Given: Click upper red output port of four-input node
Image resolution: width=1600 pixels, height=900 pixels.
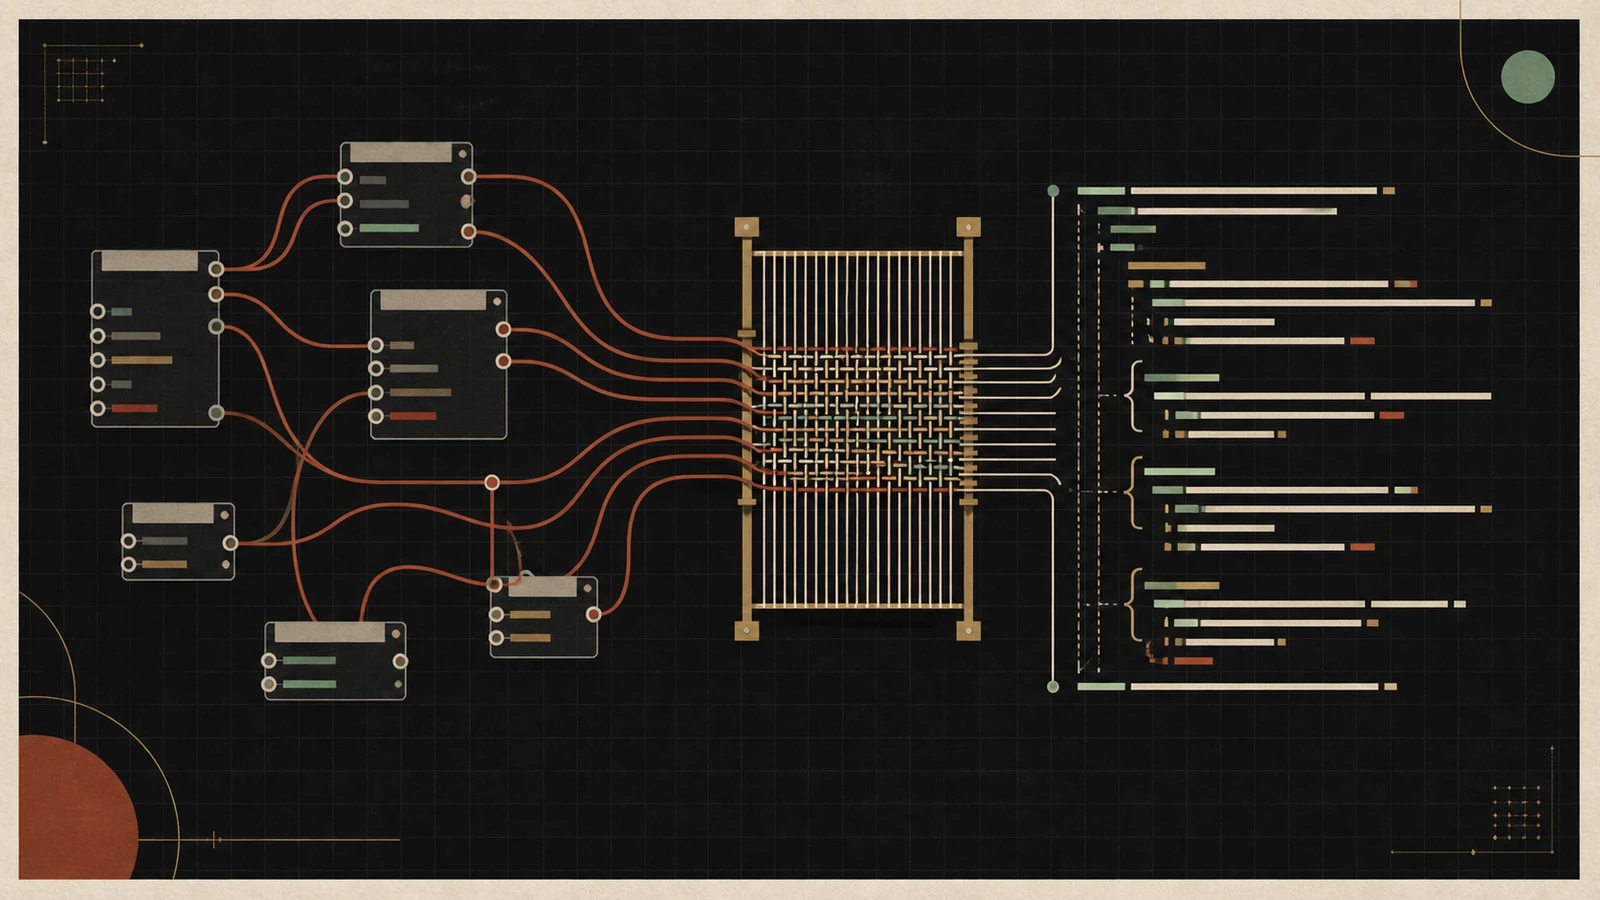Looking at the screenshot, I should [503, 329].
